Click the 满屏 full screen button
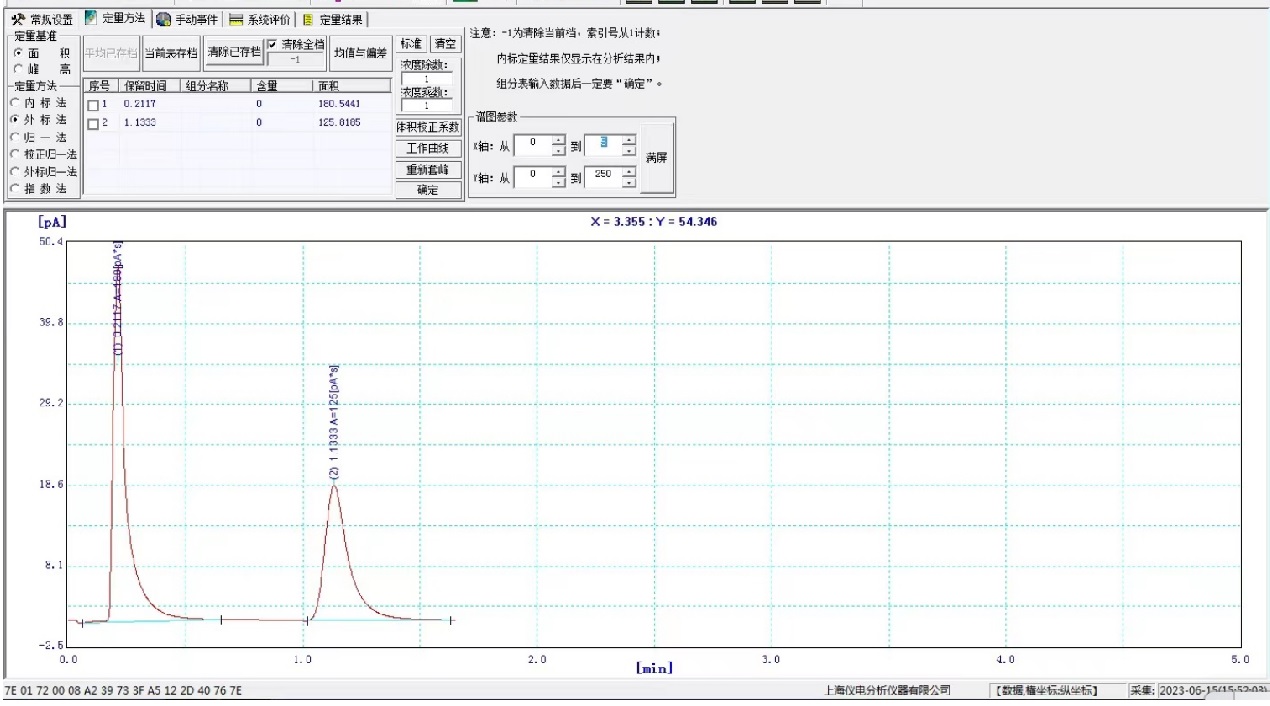The height and width of the screenshot is (706, 1270). point(656,159)
